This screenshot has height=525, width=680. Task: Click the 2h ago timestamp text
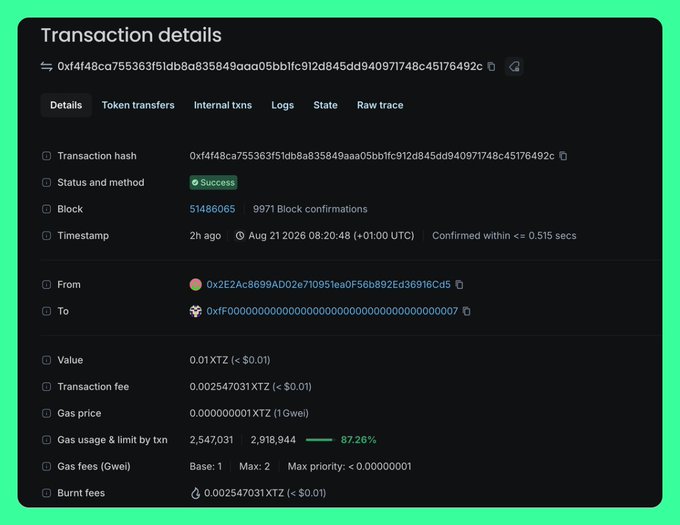pos(205,235)
